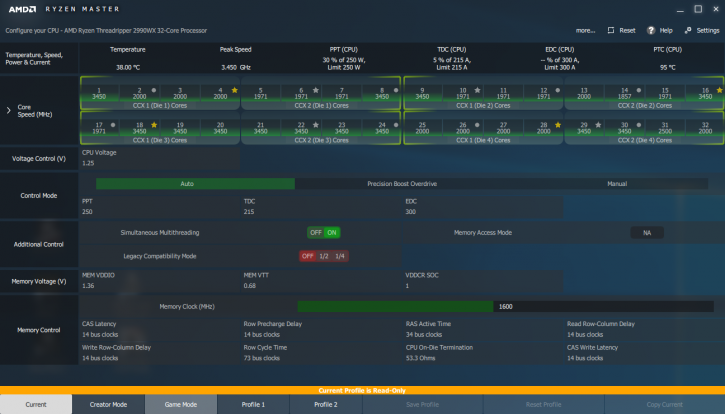725x414 pixels.
Task: Click gold star on core 28
Action: tap(558, 125)
